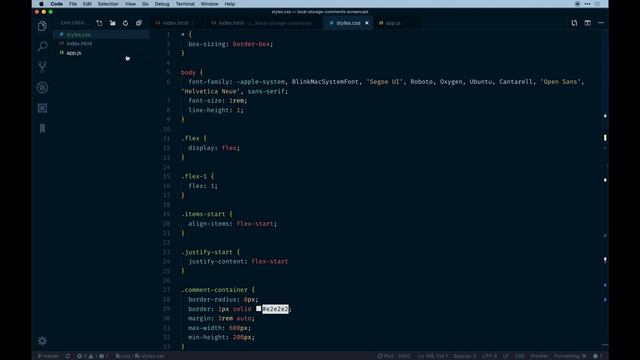Image resolution: width=640 pixels, height=360 pixels.
Task: Click Collapse All icon in Explorer
Action: click(x=139, y=23)
